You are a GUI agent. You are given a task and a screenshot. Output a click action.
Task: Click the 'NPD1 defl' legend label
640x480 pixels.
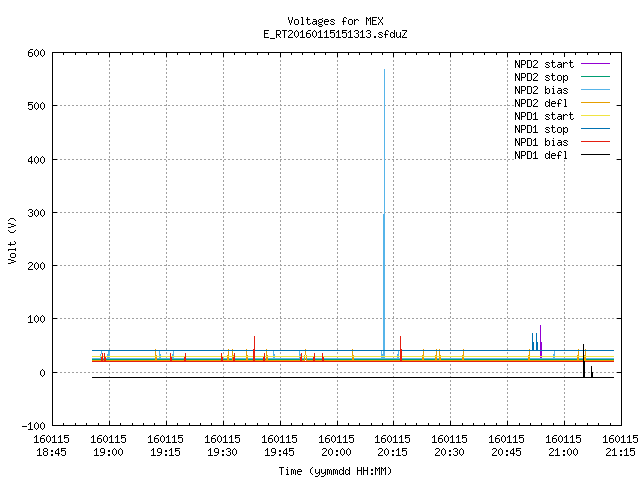[541, 156]
